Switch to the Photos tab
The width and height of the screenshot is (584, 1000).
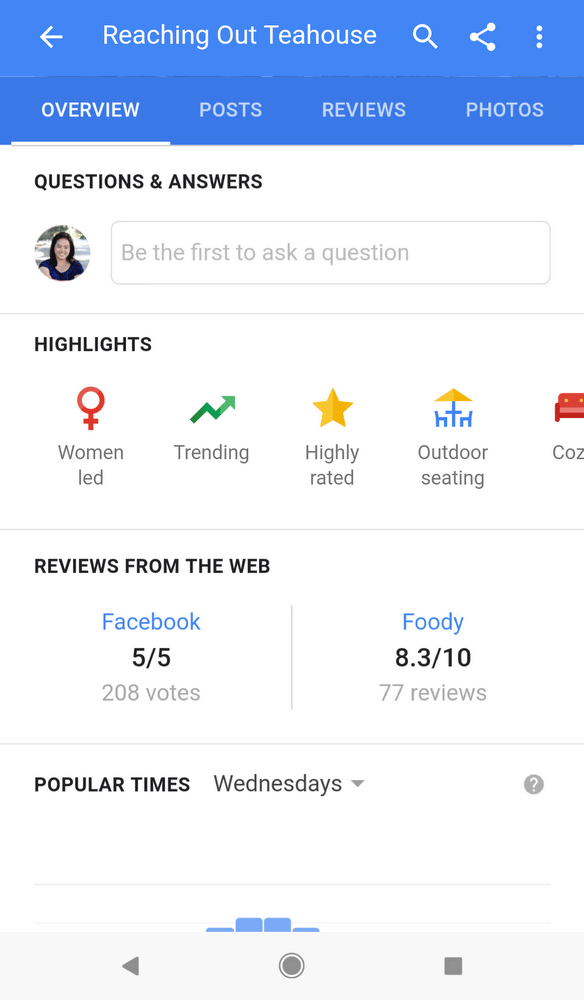tap(505, 110)
